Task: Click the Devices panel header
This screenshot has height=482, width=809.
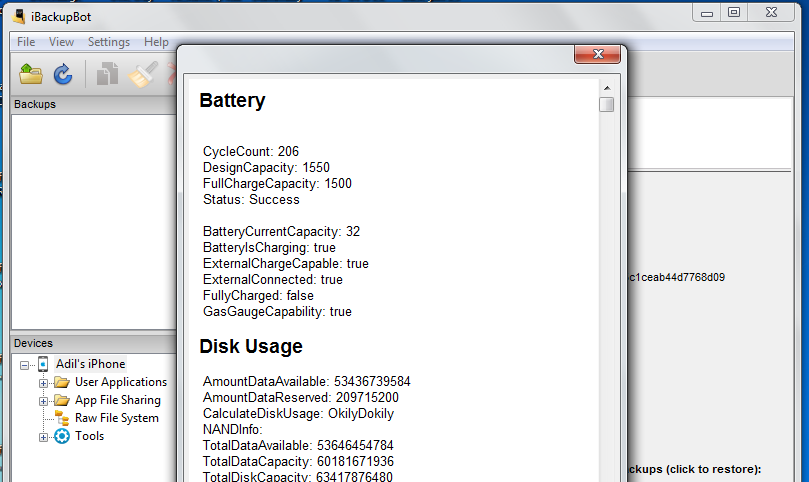Action: [93, 343]
